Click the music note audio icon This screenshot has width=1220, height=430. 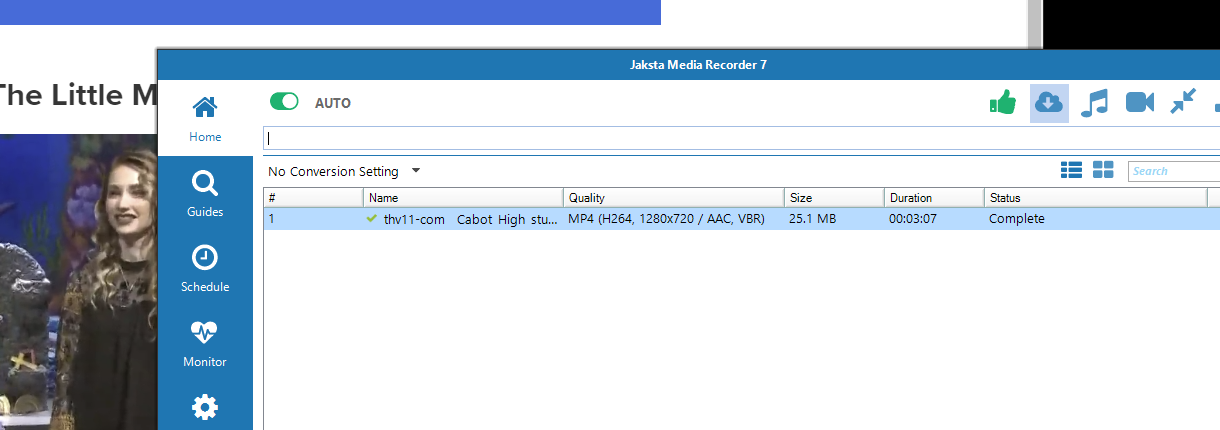coord(1095,102)
